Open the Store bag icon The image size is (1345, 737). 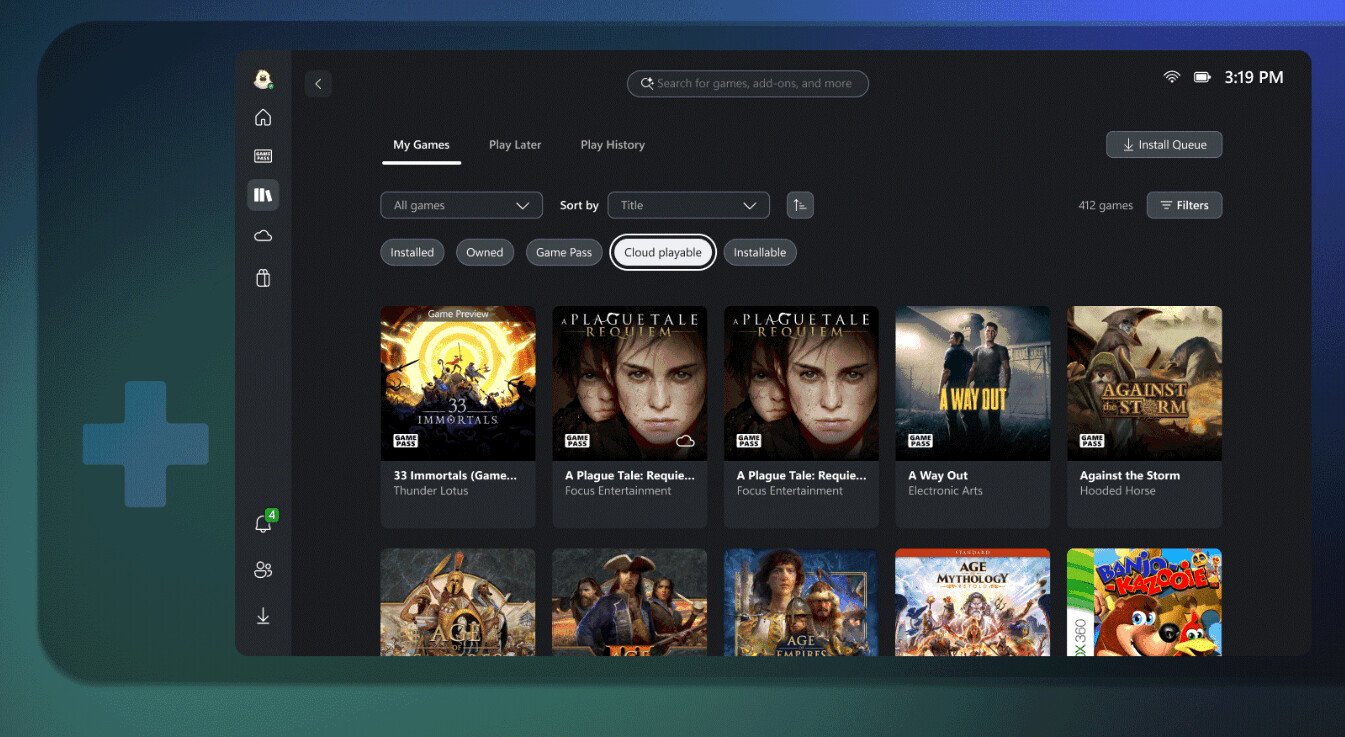[263, 278]
